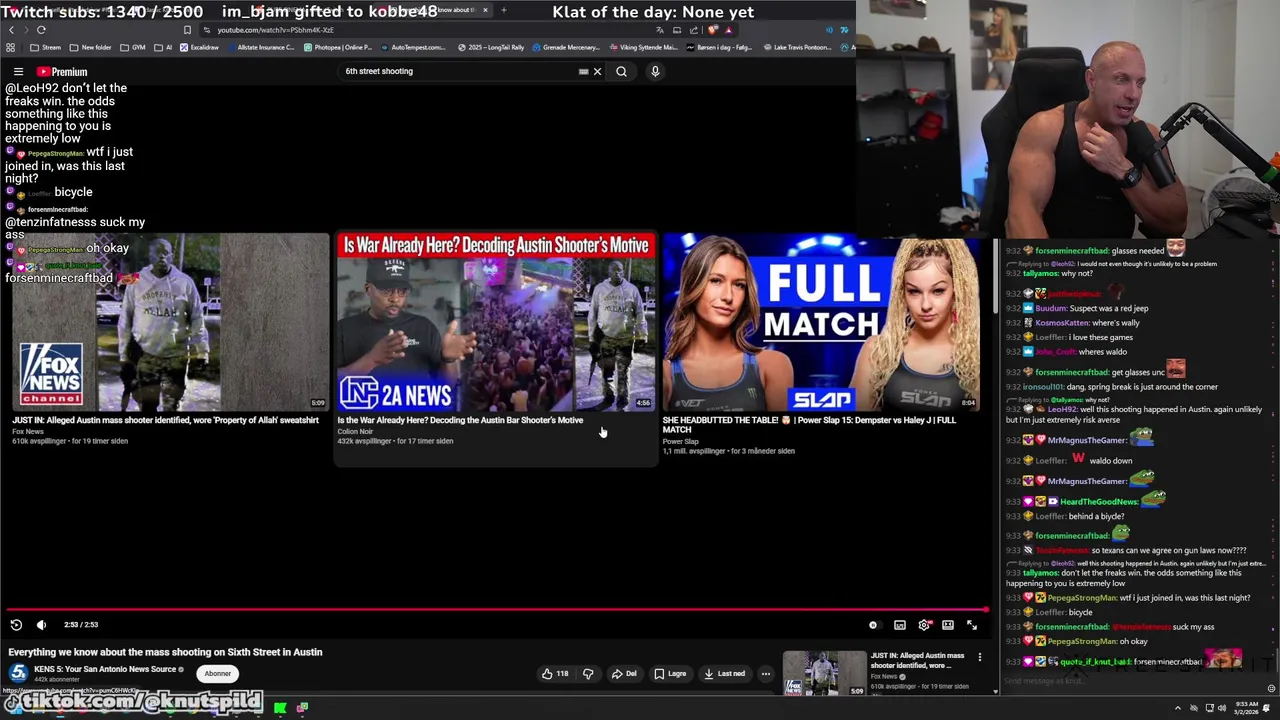Open the player settings gear

tap(924, 625)
